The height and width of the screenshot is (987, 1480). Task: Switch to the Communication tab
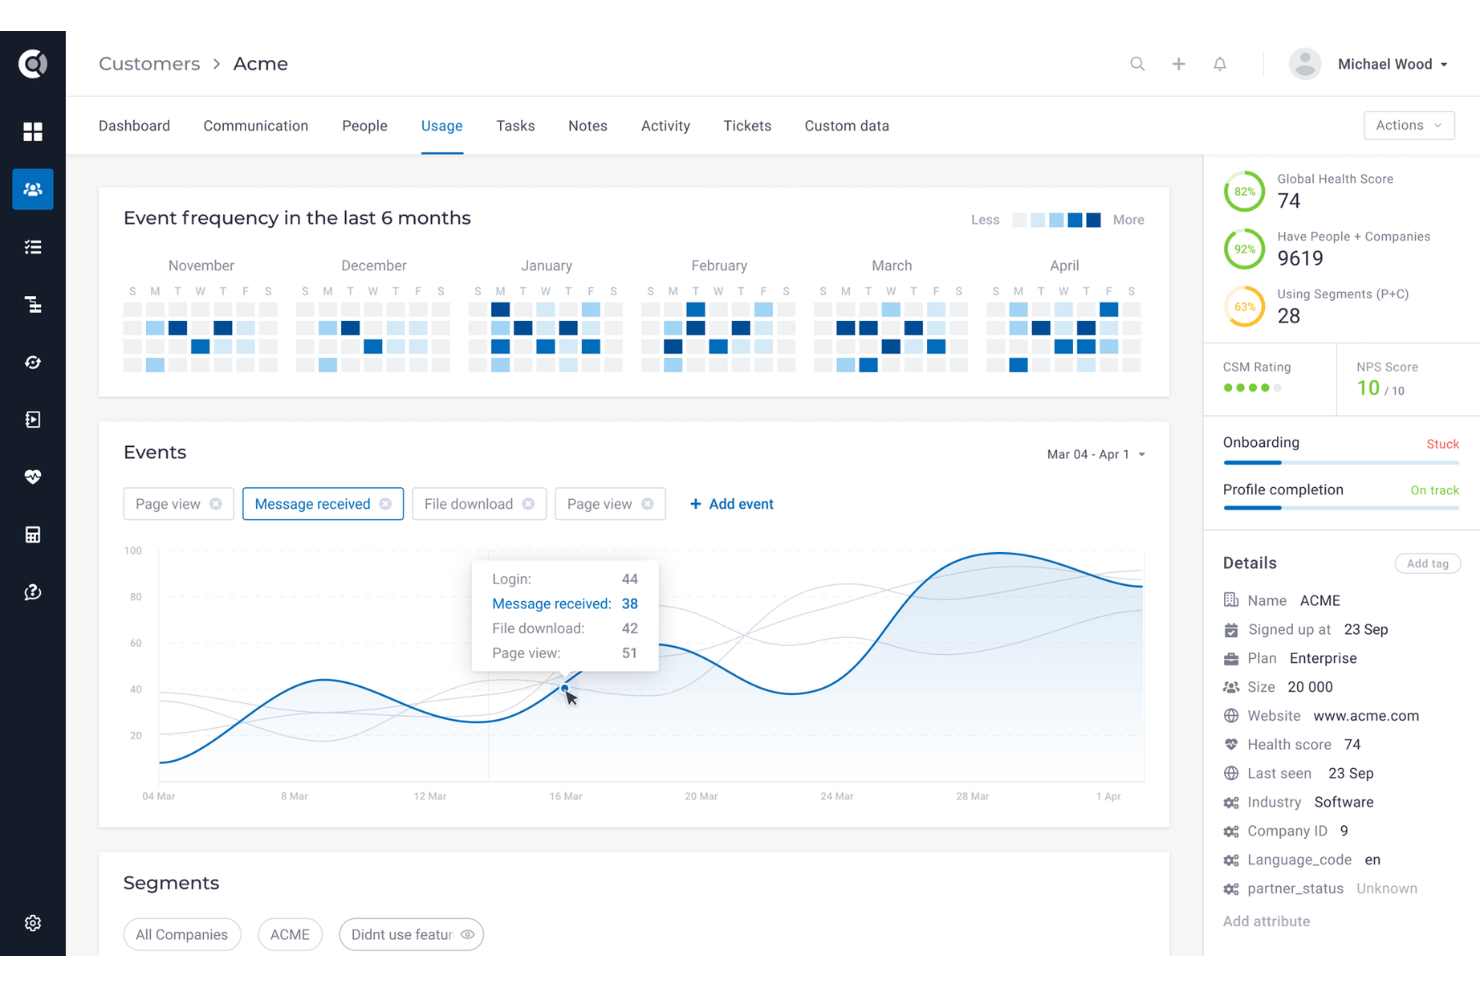tap(255, 125)
